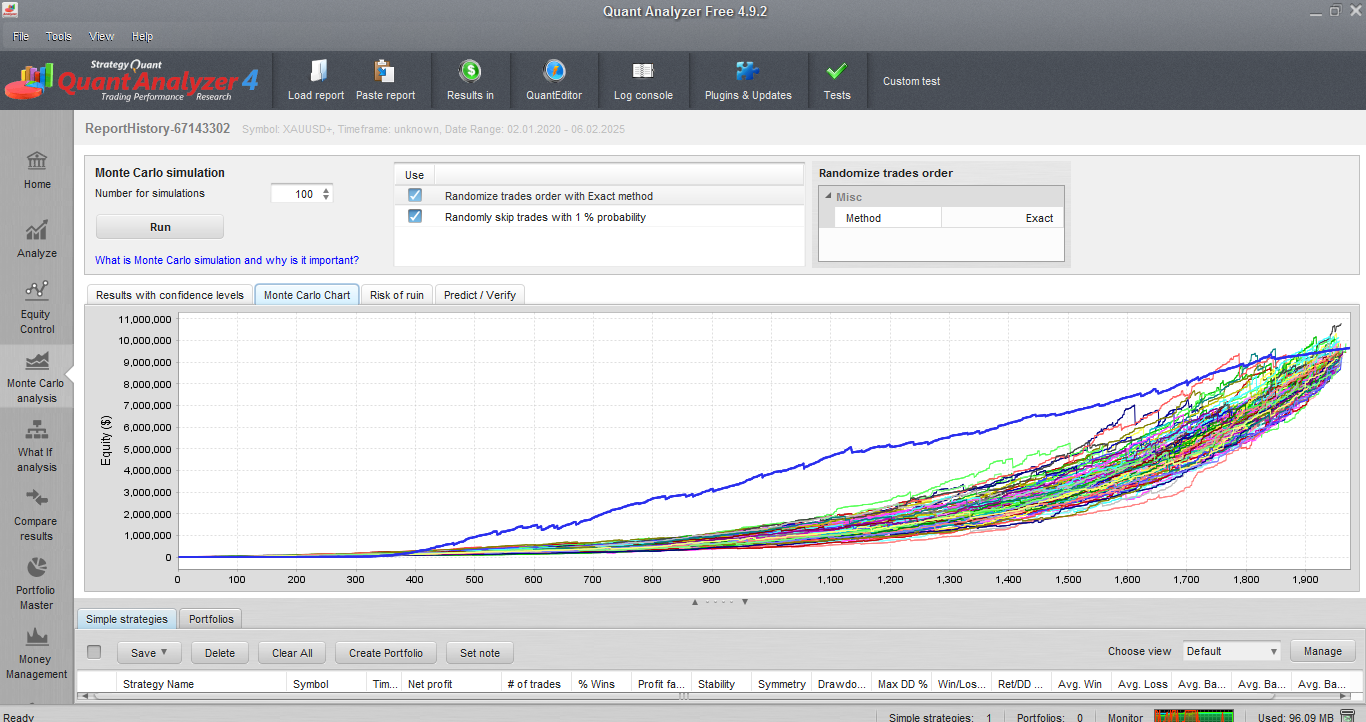This screenshot has height=722, width=1366.
Task: Sort by Net profit column header
Action: 451,684
